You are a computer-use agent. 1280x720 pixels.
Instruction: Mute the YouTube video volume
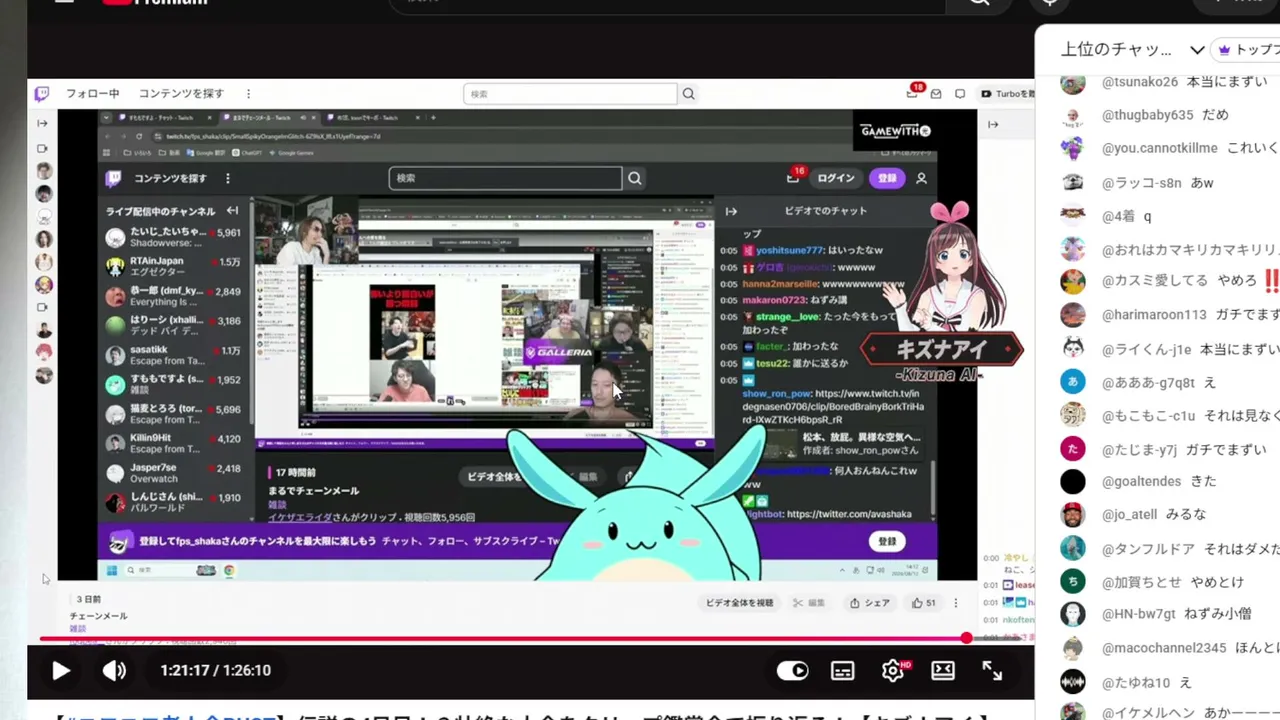pos(115,671)
